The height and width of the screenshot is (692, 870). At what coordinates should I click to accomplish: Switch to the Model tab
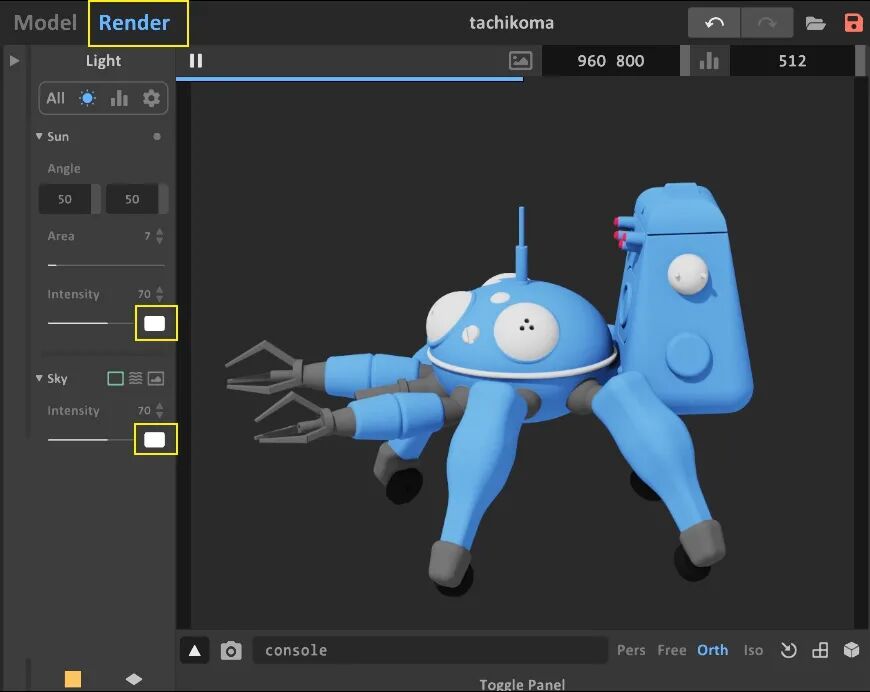45,23
